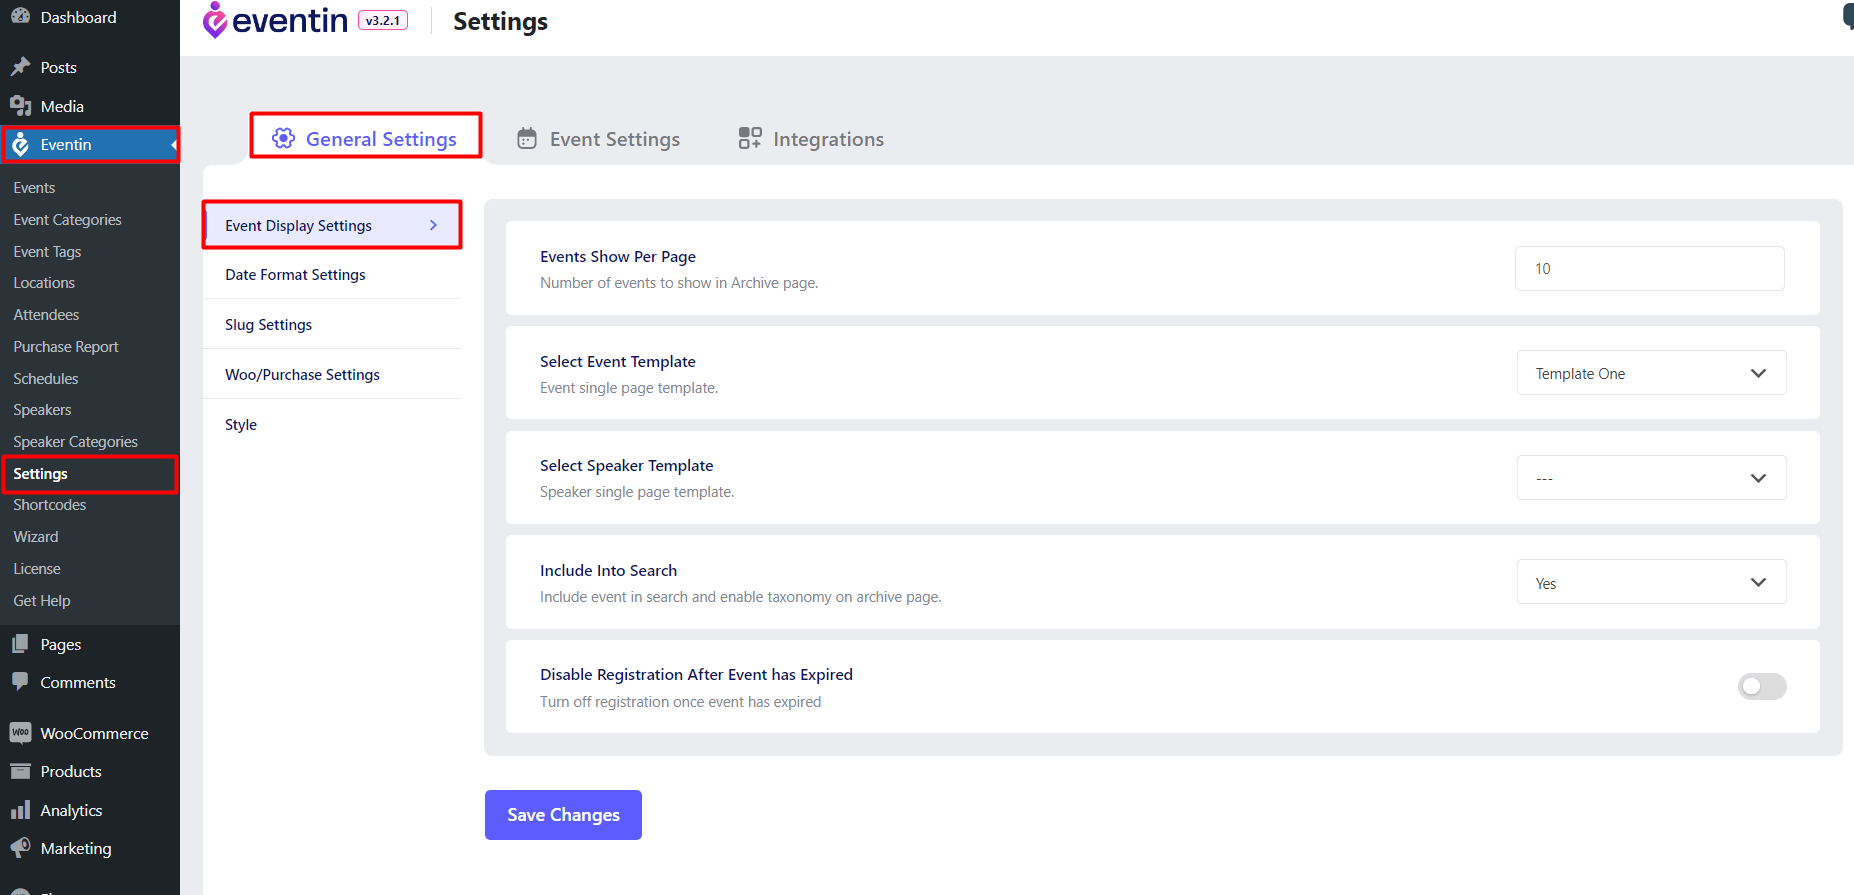Toggle Disable Registration After Event has Expired
Image resolution: width=1854 pixels, height=895 pixels.
pos(1761,686)
